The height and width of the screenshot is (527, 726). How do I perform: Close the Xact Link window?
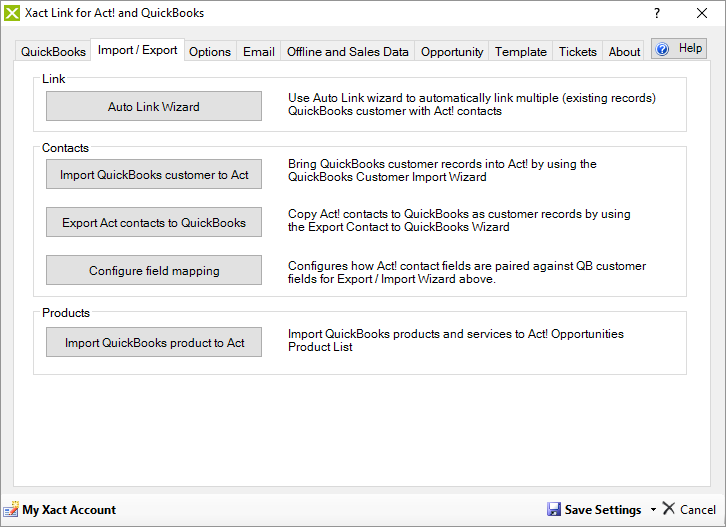[702, 13]
